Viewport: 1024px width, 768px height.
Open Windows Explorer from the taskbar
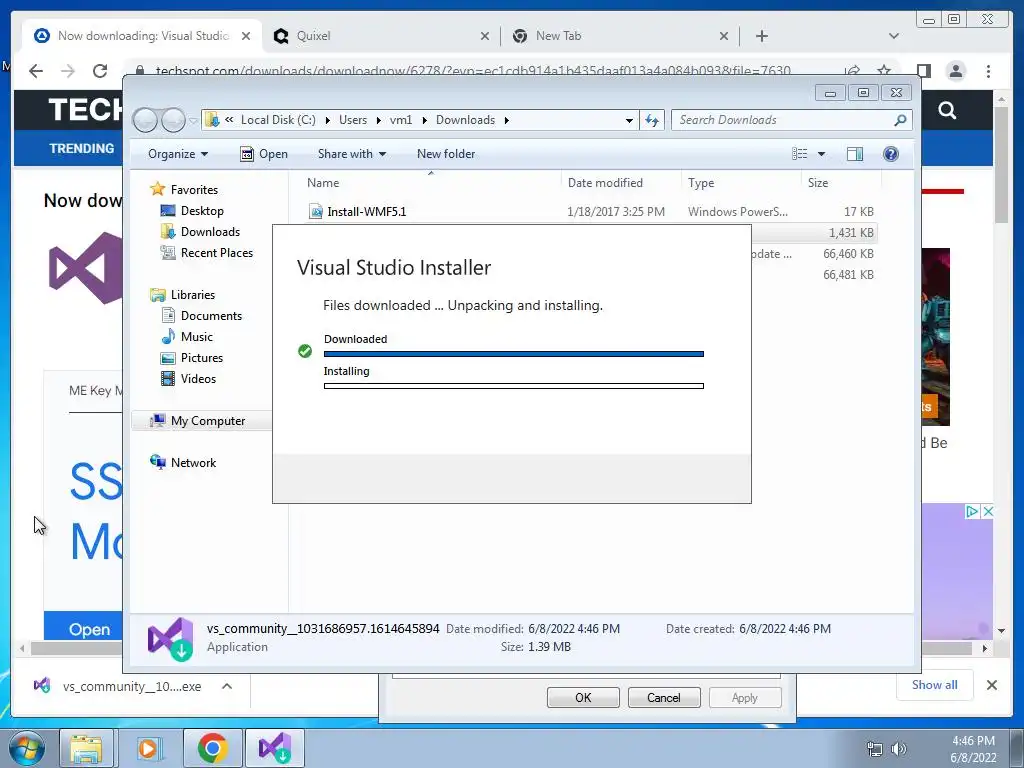click(86, 748)
